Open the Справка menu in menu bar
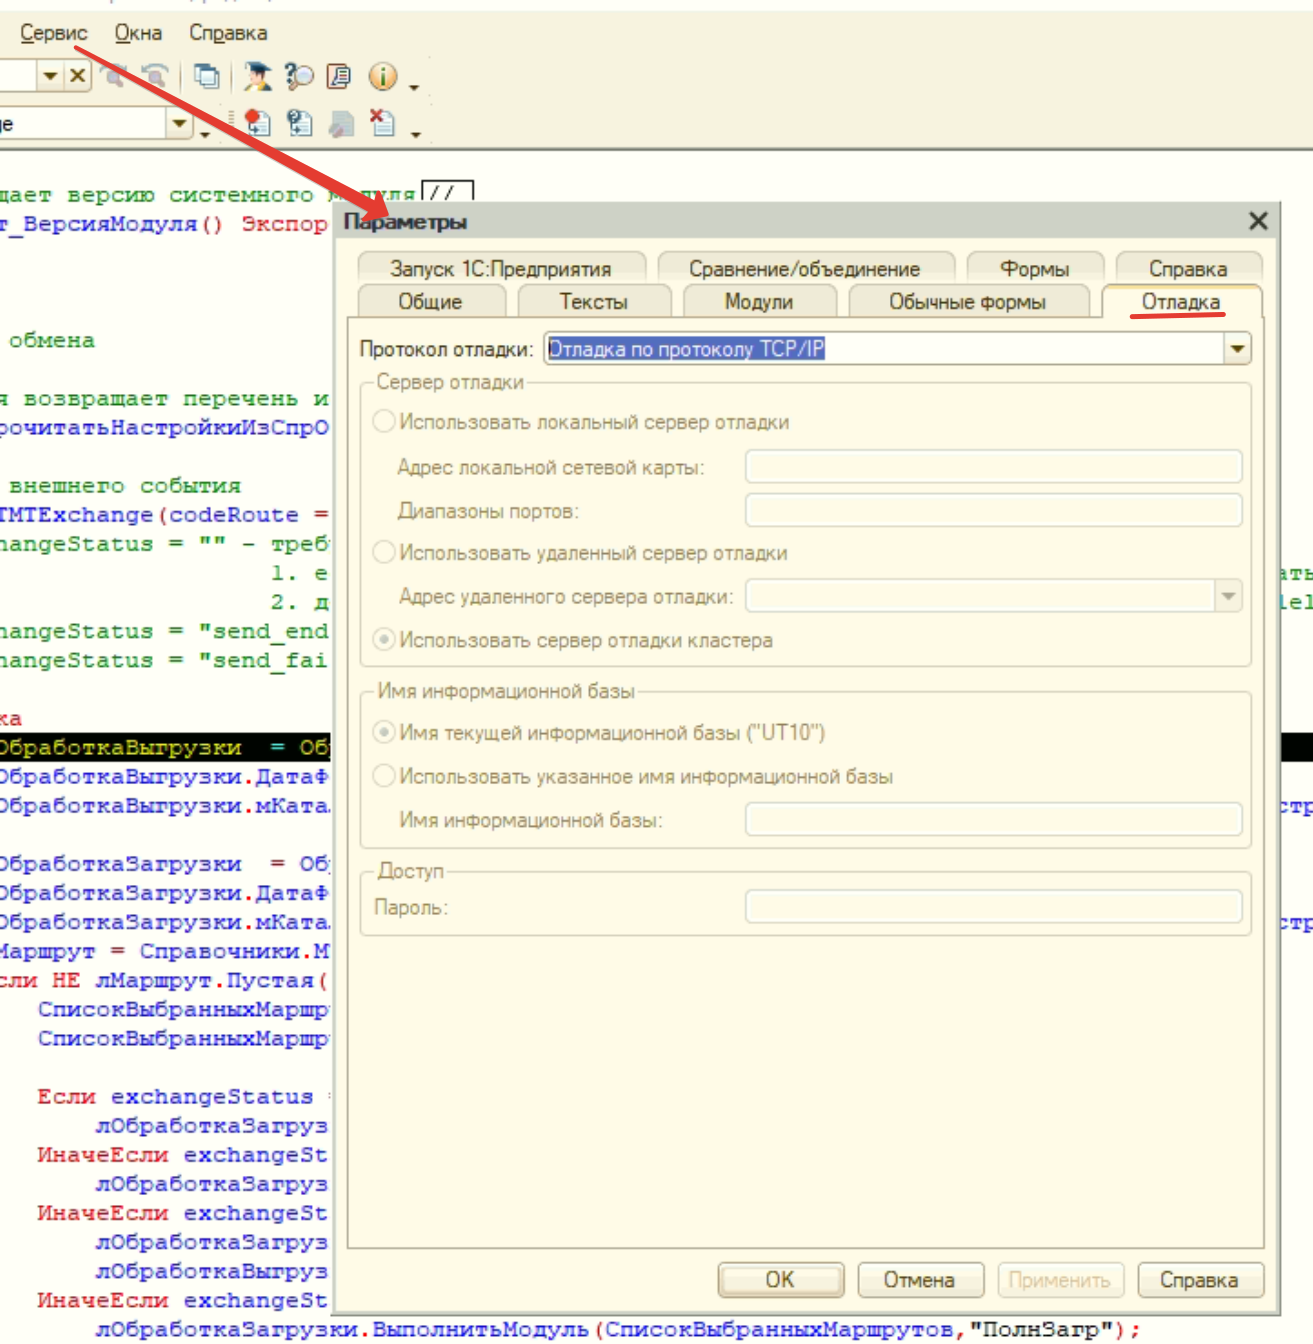Viewport: 1313px width, 1344px height. (x=228, y=33)
